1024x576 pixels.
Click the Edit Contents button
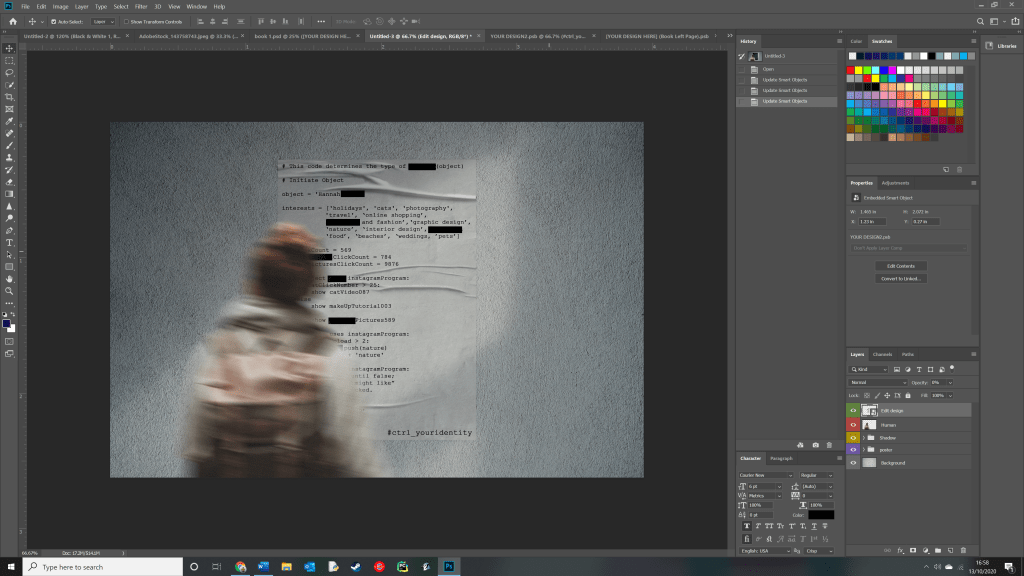click(x=900, y=266)
